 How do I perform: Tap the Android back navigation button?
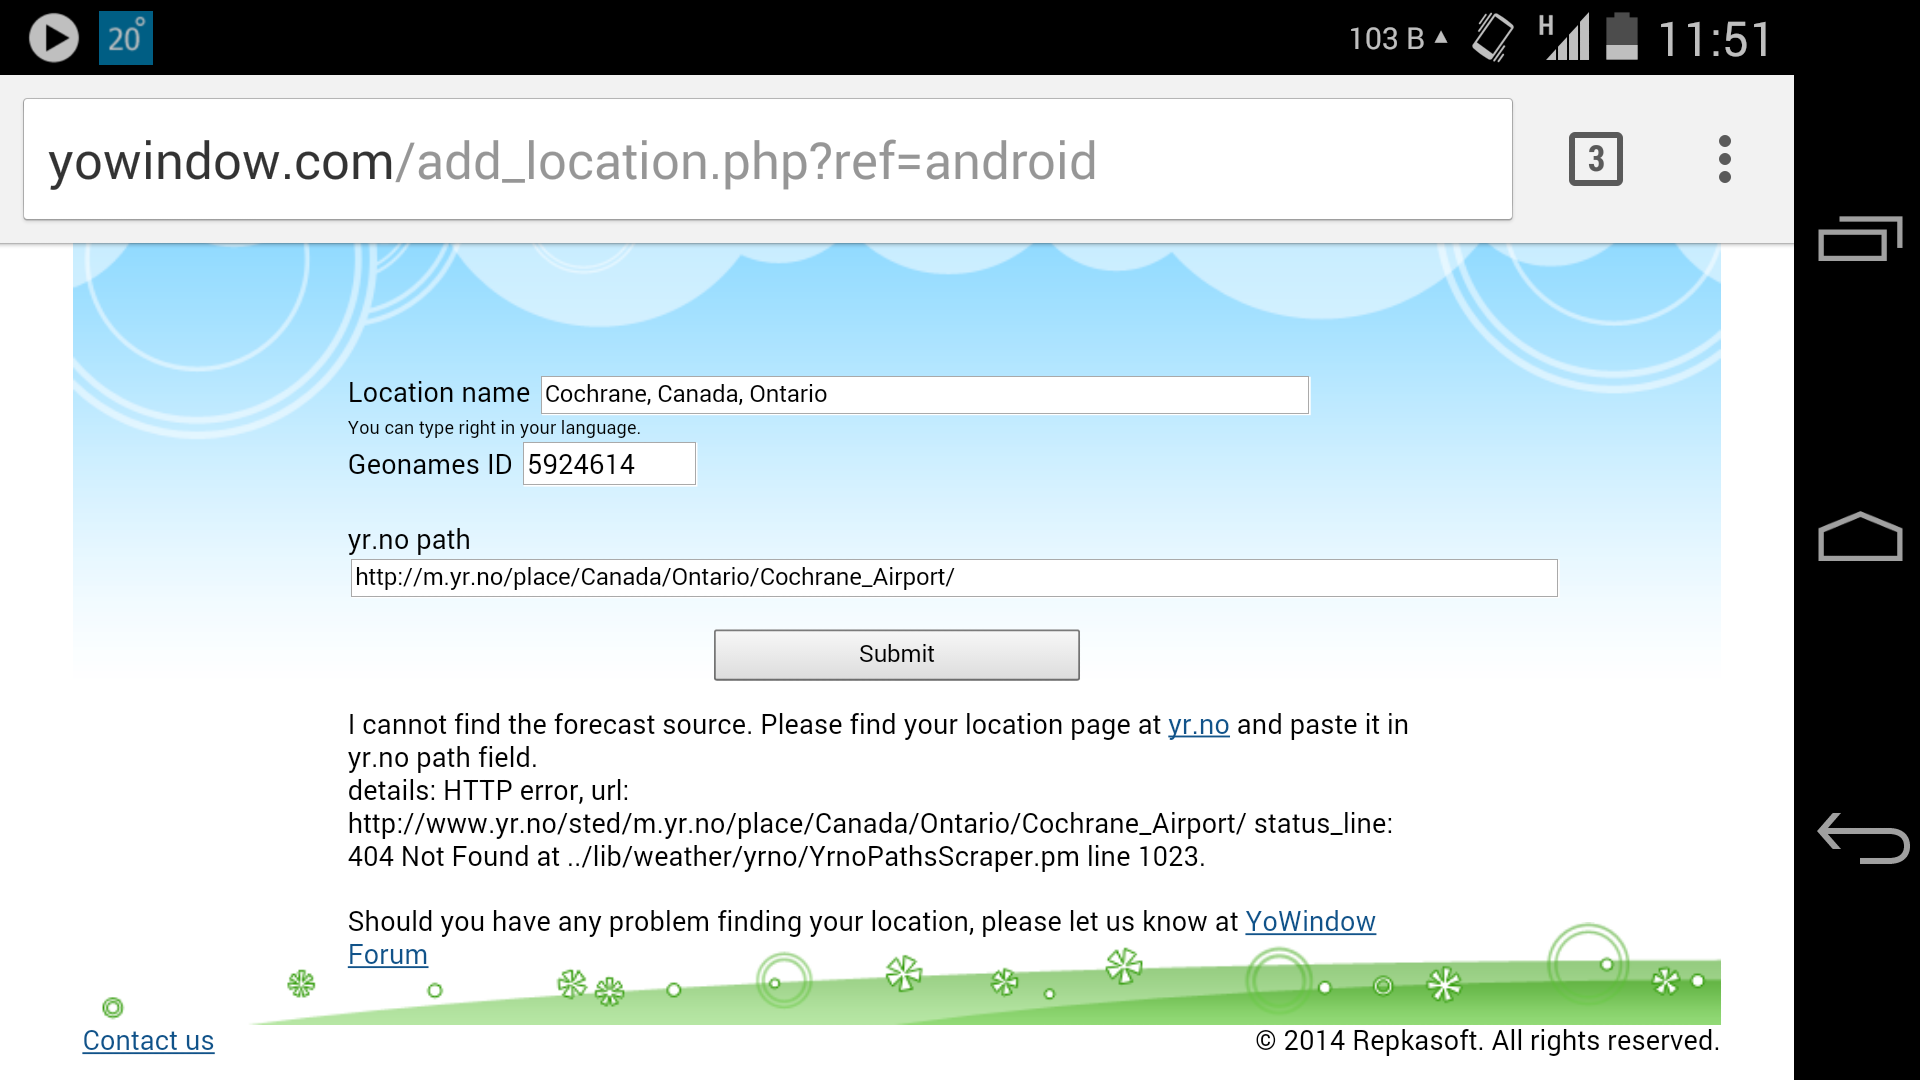[x=1861, y=838]
